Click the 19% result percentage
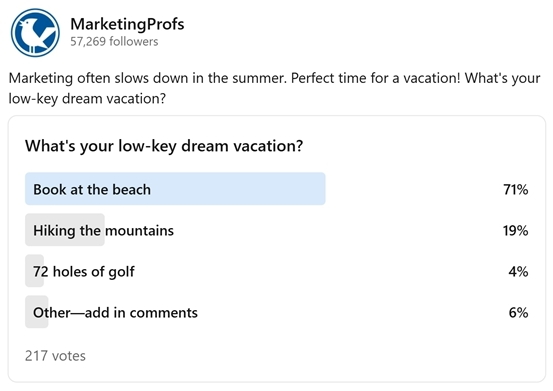 (x=516, y=231)
